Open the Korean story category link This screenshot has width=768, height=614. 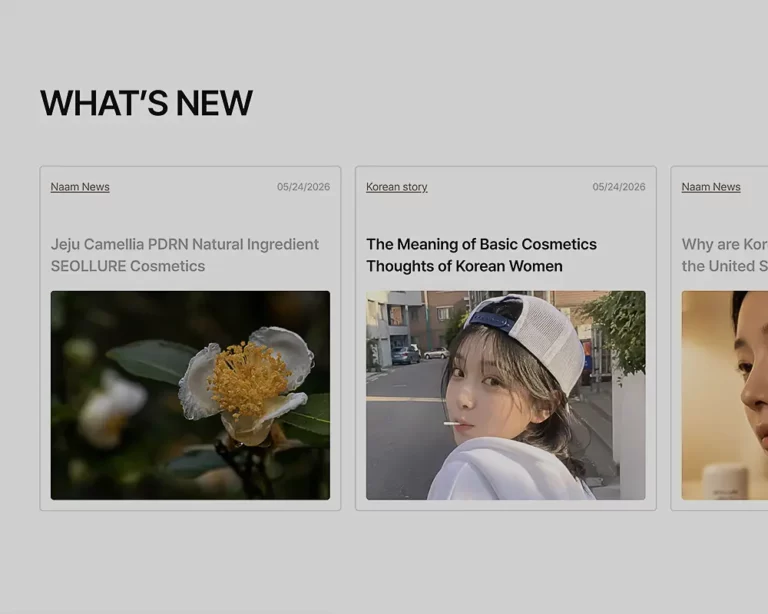pyautogui.click(x=397, y=187)
